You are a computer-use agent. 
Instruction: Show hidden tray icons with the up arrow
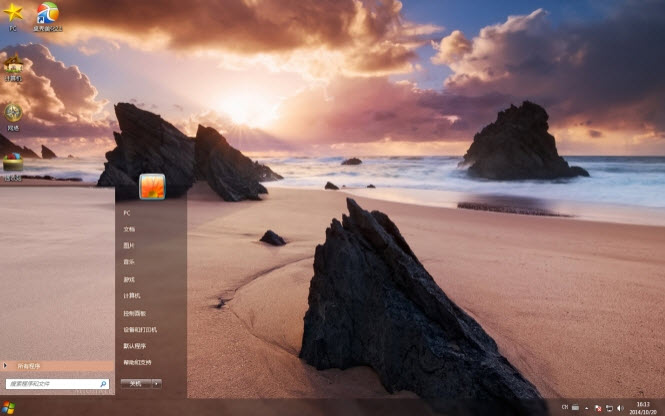pyautogui.click(x=587, y=408)
